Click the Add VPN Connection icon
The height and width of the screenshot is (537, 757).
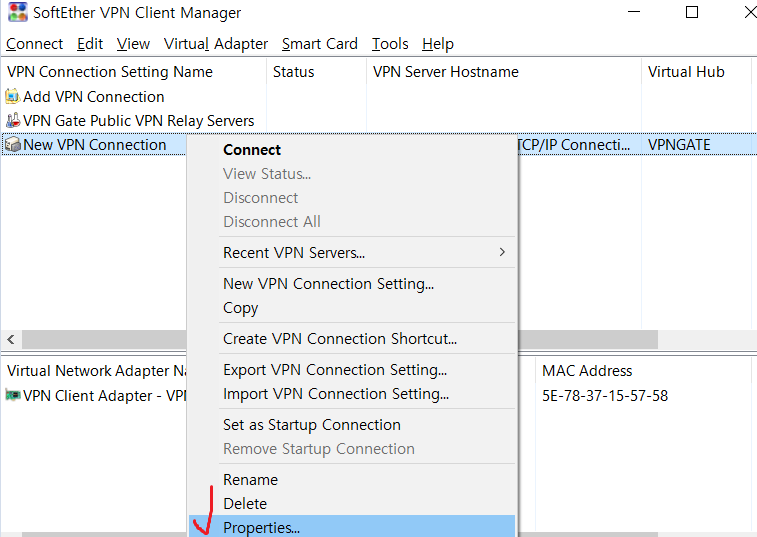pyautogui.click(x=13, y=96)
